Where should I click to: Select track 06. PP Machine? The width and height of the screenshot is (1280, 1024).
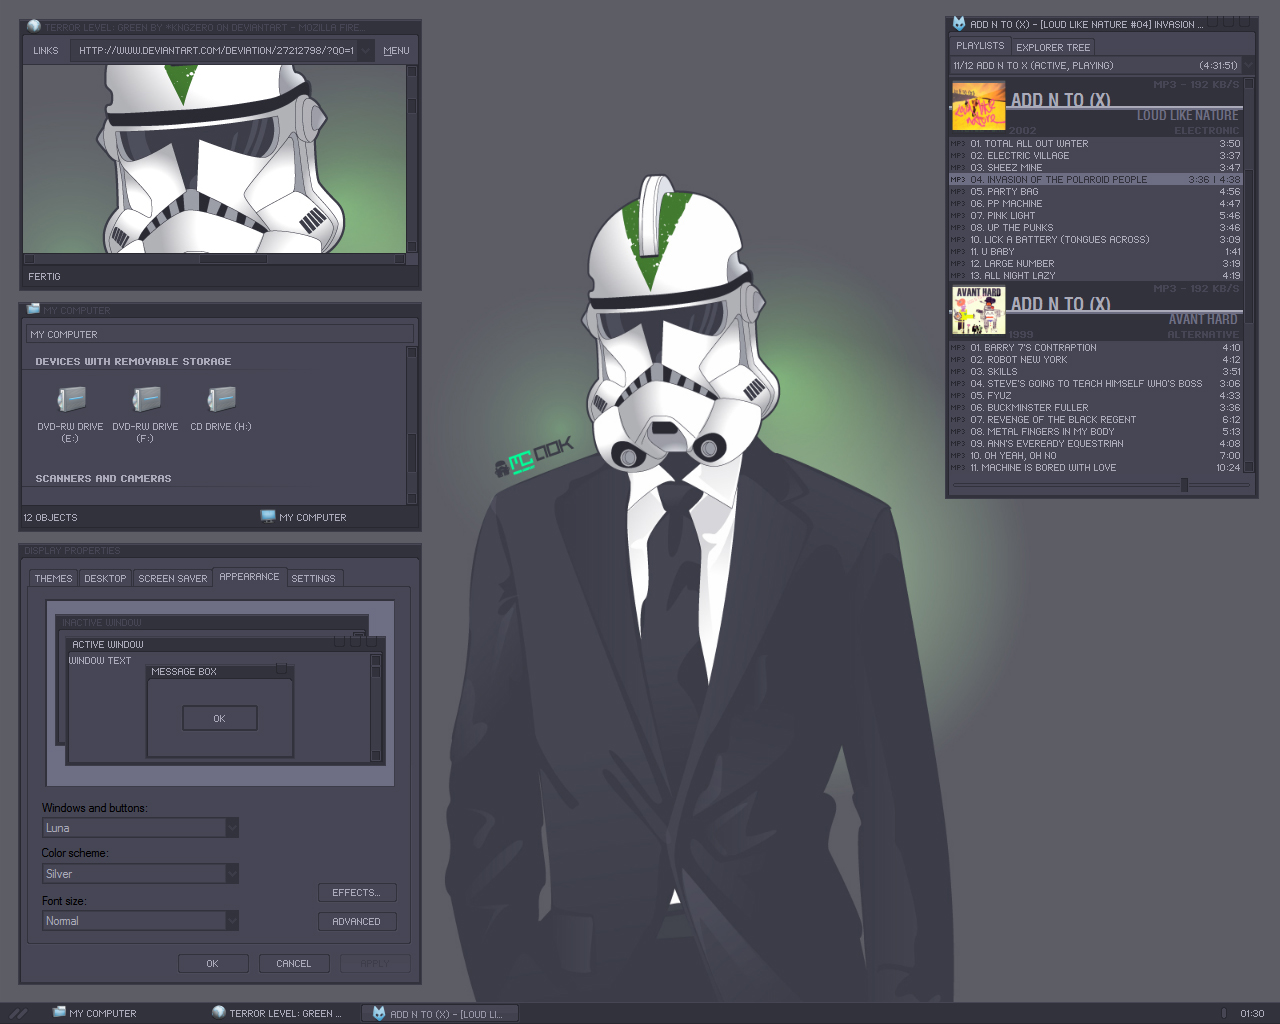(1095, 204)
